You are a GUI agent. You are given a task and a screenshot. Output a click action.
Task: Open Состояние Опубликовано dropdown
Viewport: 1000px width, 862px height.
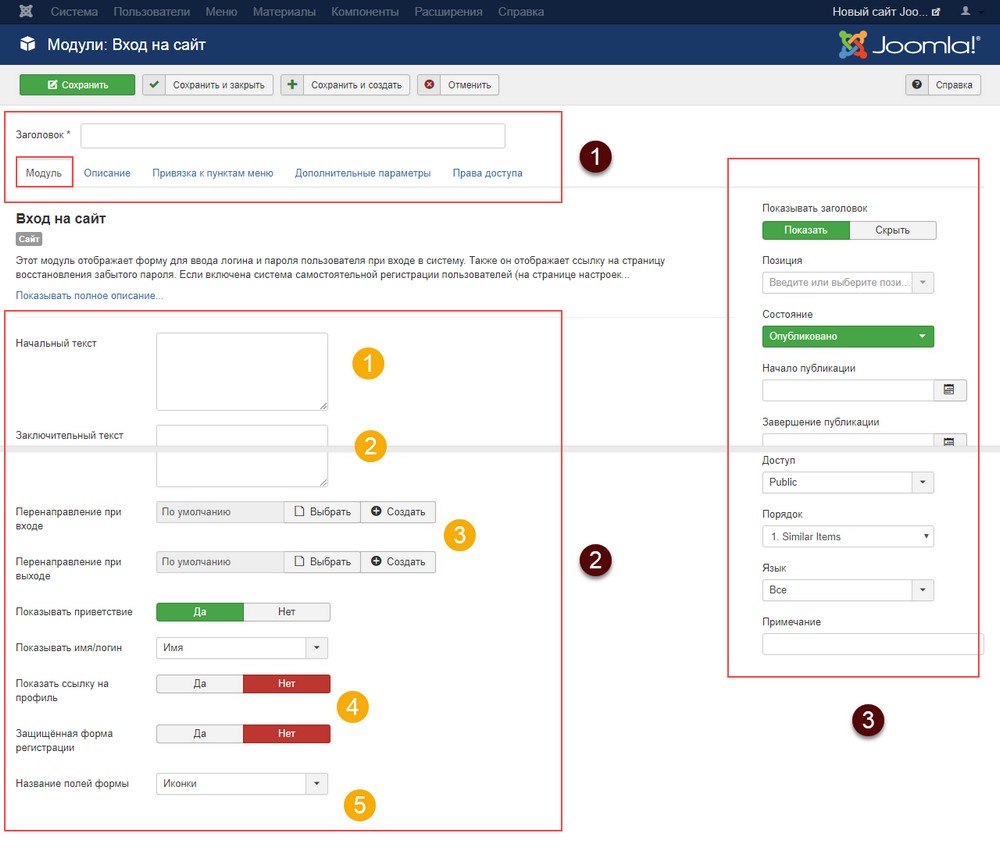point(848,337)
